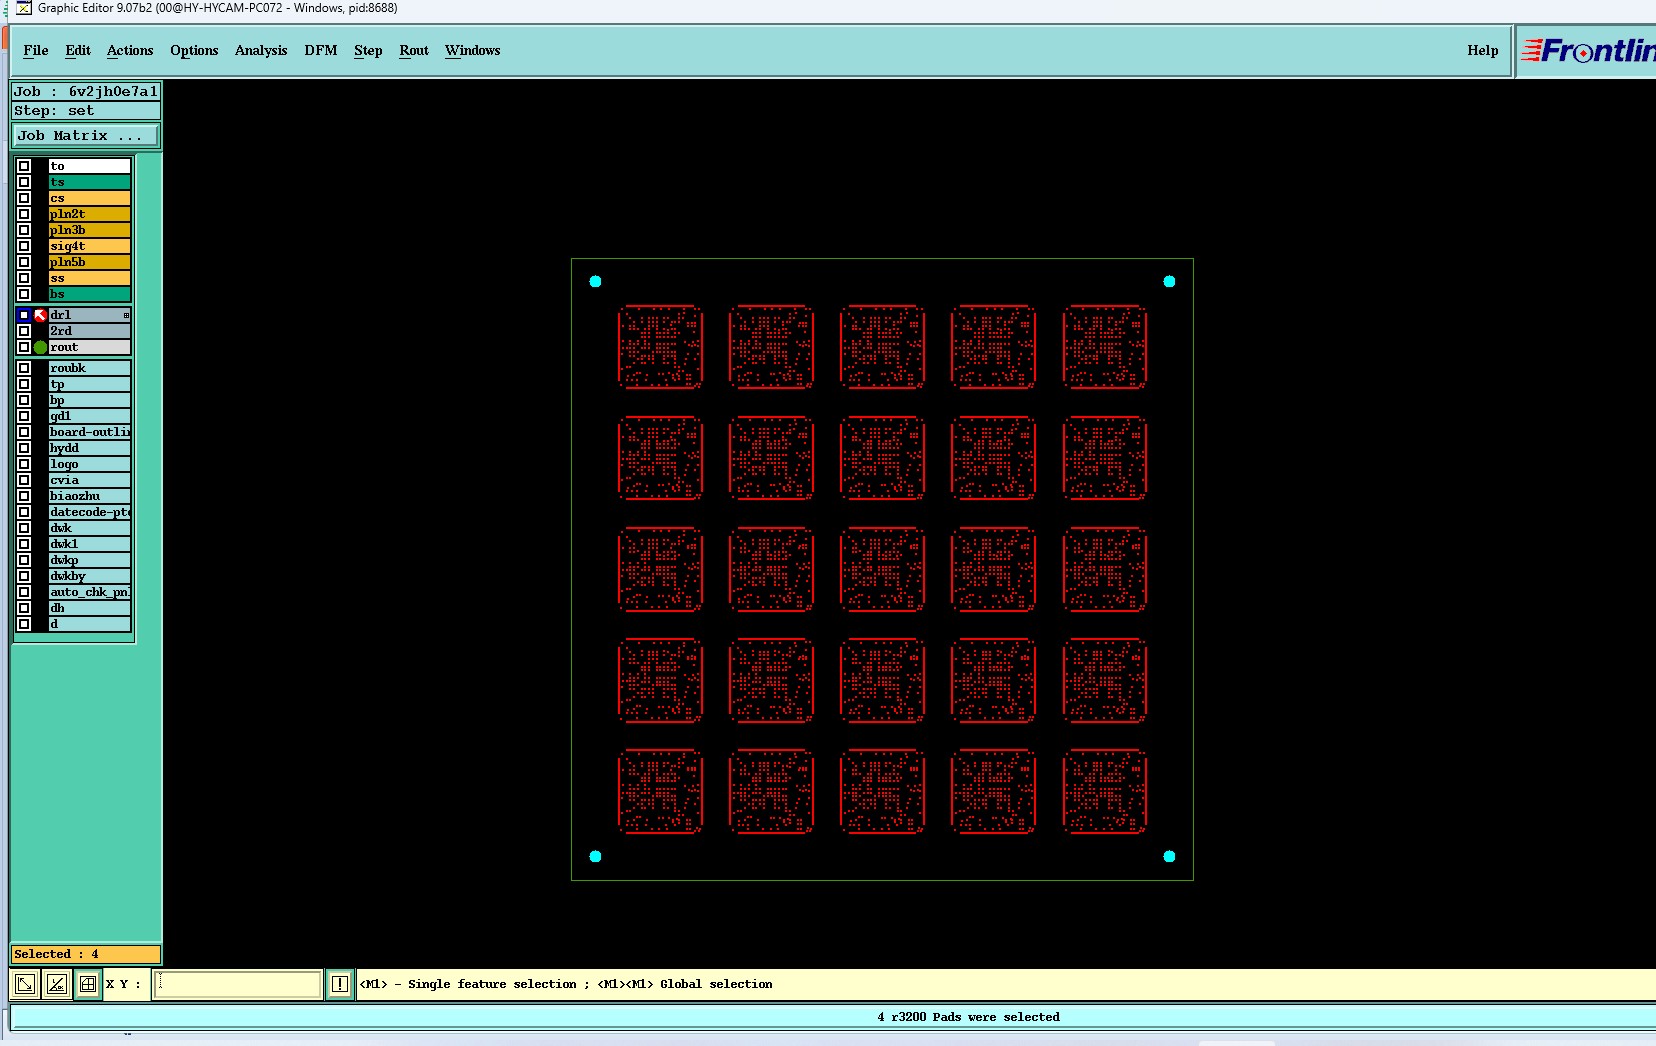Viewport: 1656px width, 1046px height.
Task: Click the Selected : 4 indicator
Action: [85, 954]
